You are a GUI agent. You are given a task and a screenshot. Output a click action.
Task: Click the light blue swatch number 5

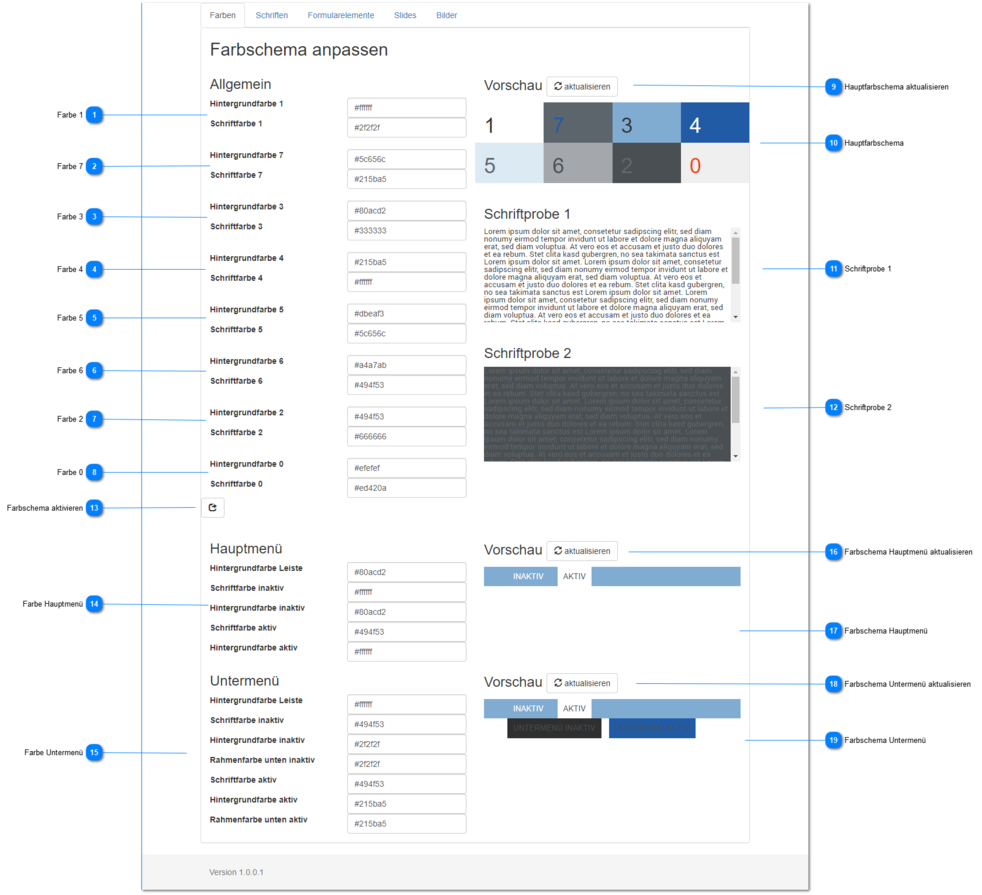coord(509,163)
